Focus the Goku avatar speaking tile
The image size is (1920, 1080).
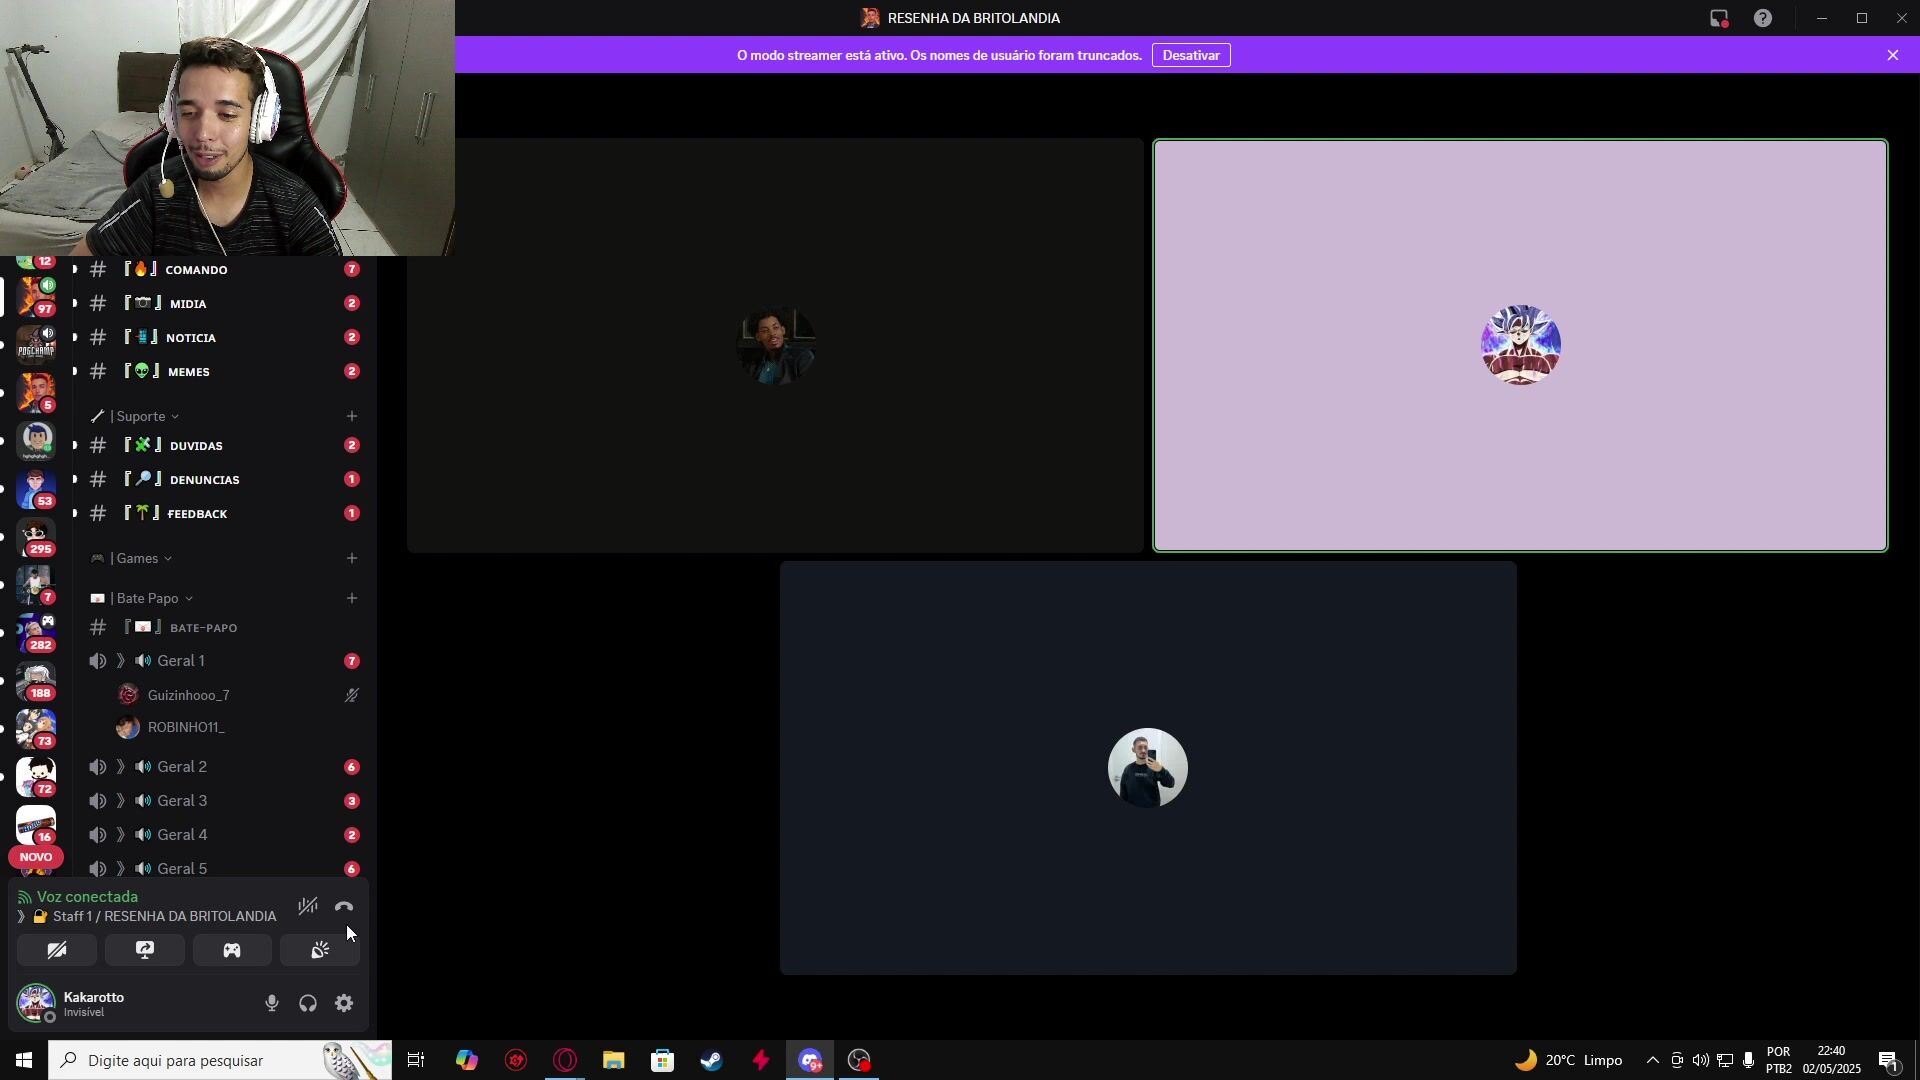point(1520,345)
